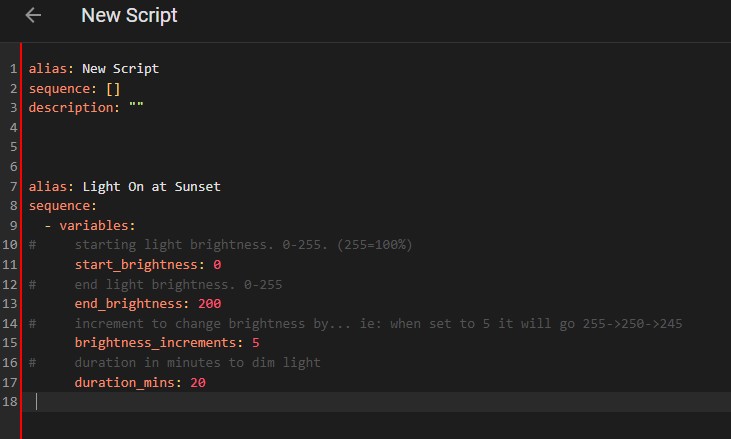The height and width of the screenshot is (439, 731).
Task: Click the empty brackets after first sequence
Action: point(113,88)
